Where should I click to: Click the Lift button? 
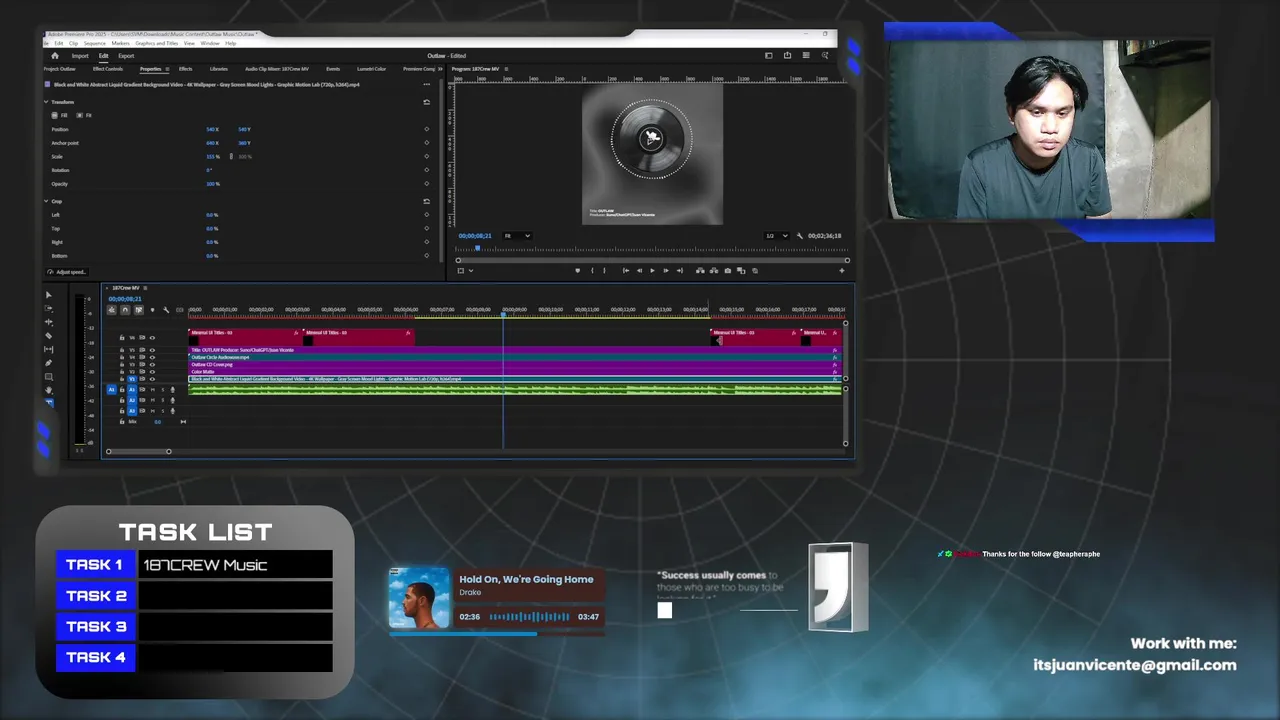coord(700,270)
